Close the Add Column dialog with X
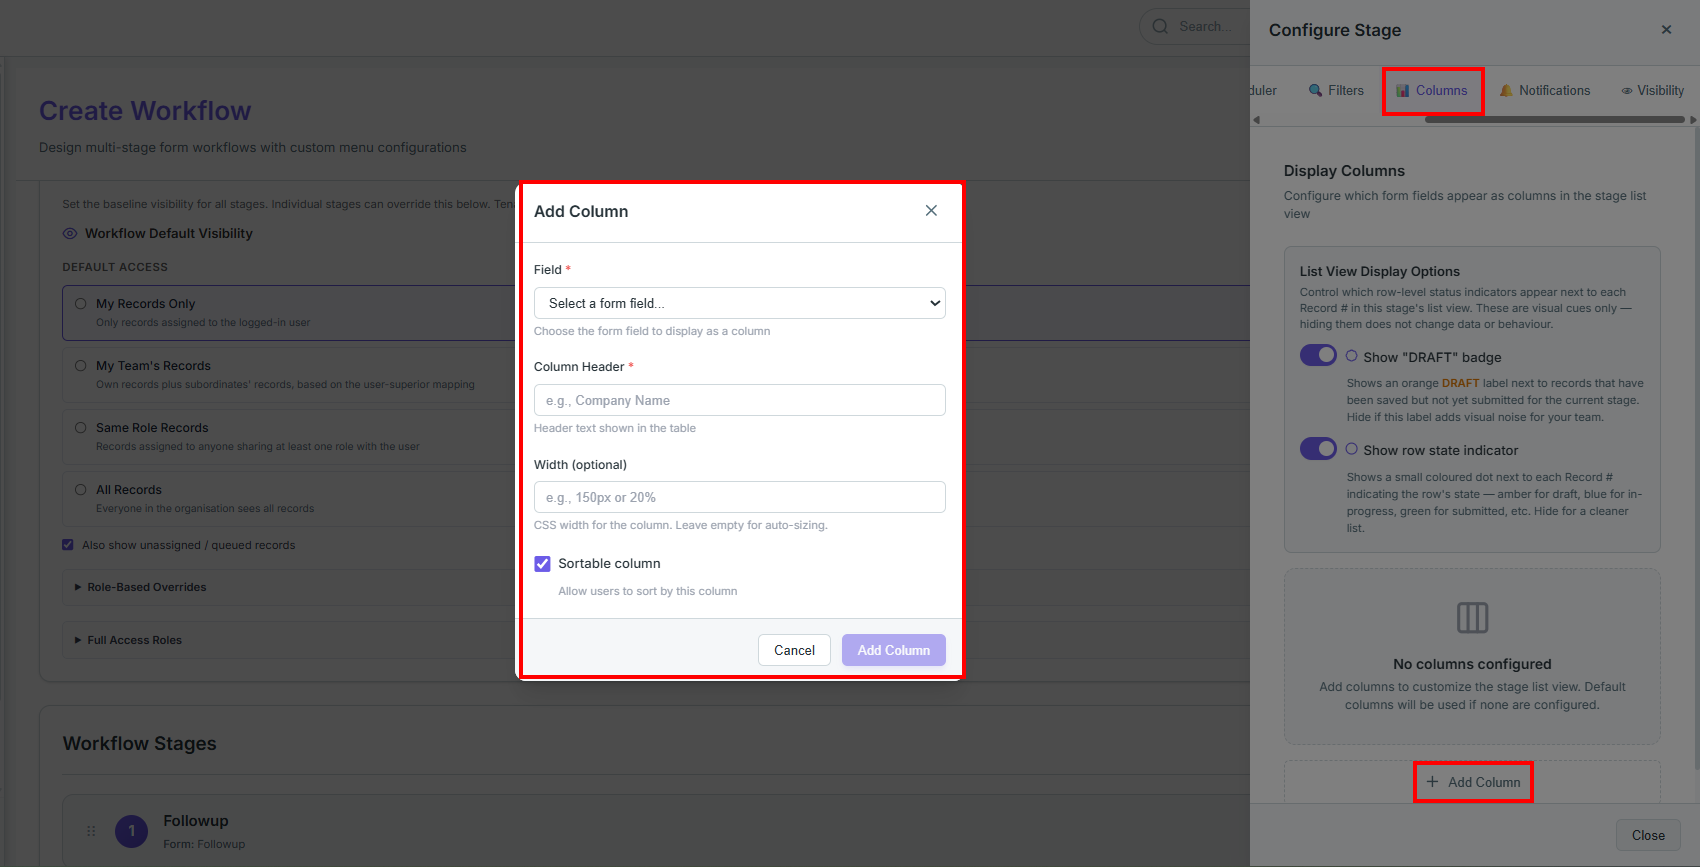Screen dimensions: 1700x867 tap(931, 210)
